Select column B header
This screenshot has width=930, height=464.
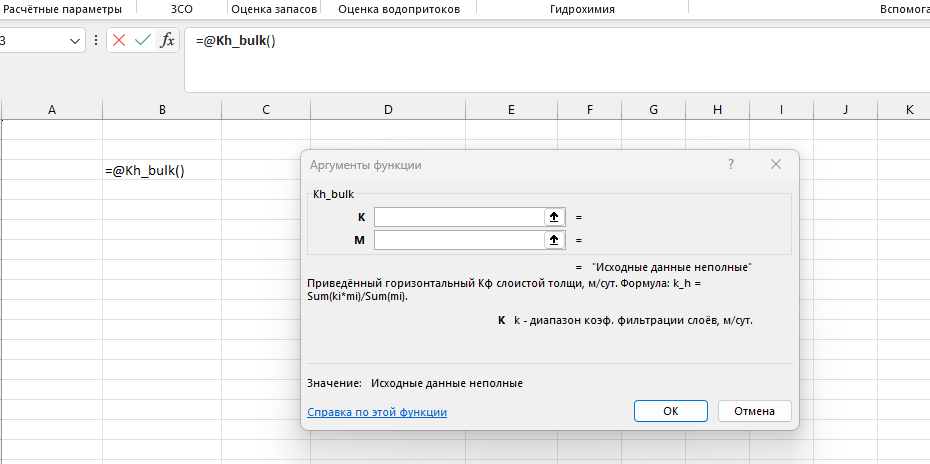point(162,109)
